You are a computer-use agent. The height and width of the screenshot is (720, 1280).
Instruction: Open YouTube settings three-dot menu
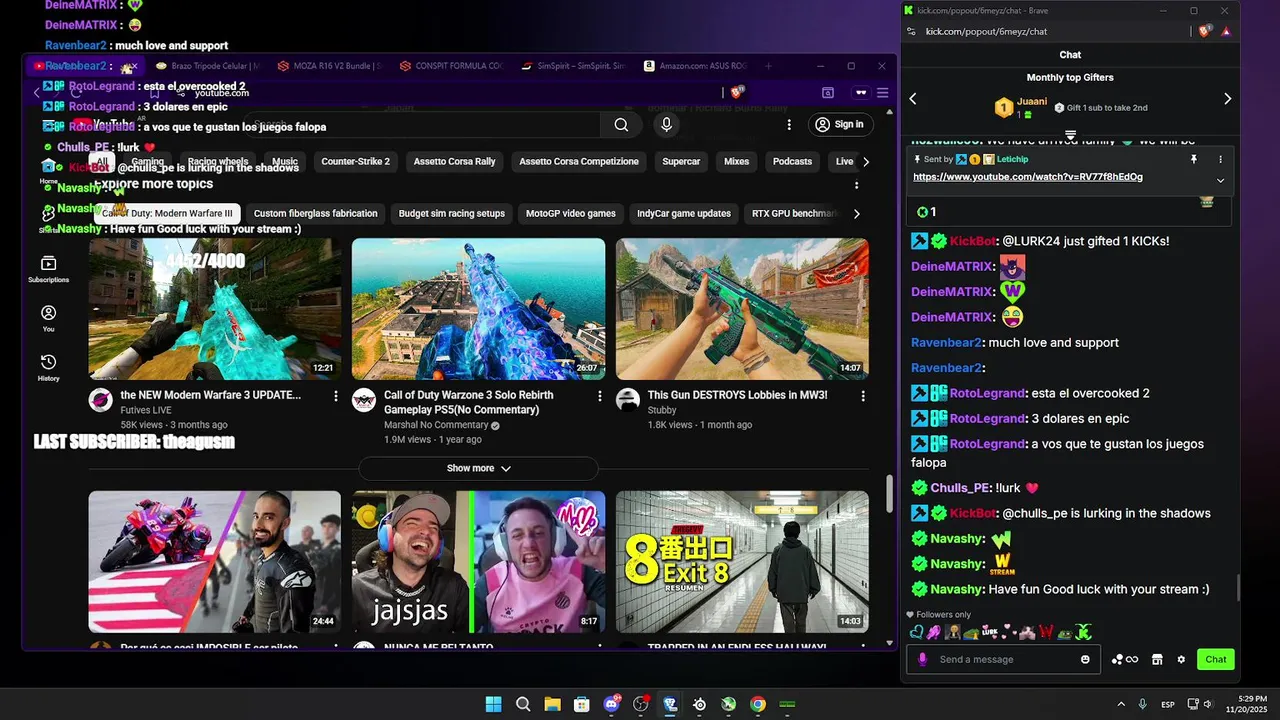pos(789,125)
